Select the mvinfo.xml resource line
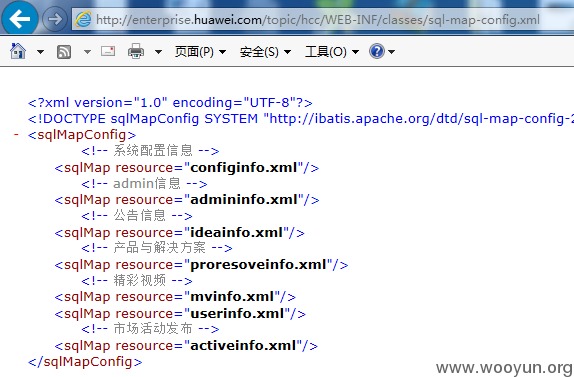 pos(175,297)
